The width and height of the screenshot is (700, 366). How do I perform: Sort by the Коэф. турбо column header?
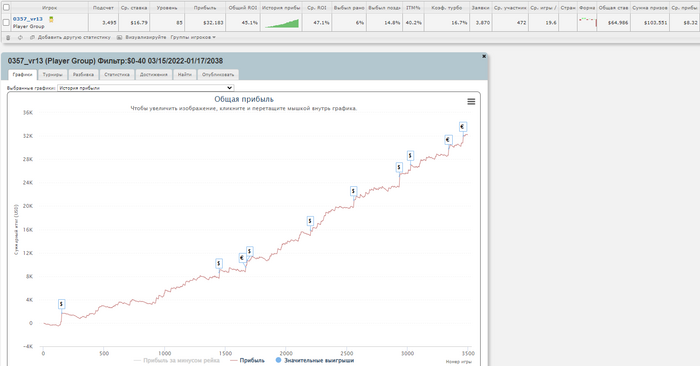[446, 8]
